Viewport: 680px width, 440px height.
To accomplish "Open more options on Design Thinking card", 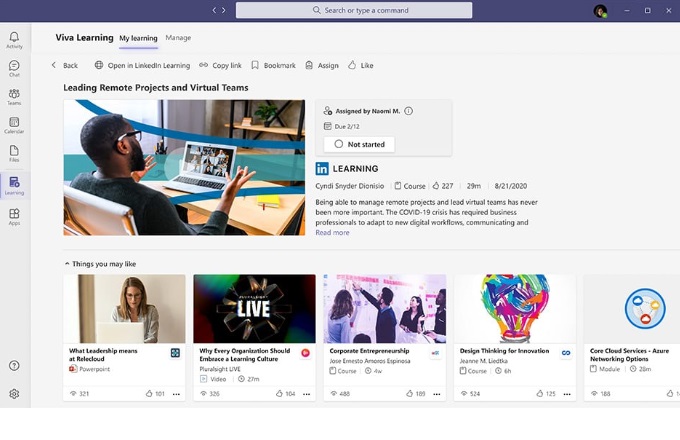I will (x=567, y=394).
